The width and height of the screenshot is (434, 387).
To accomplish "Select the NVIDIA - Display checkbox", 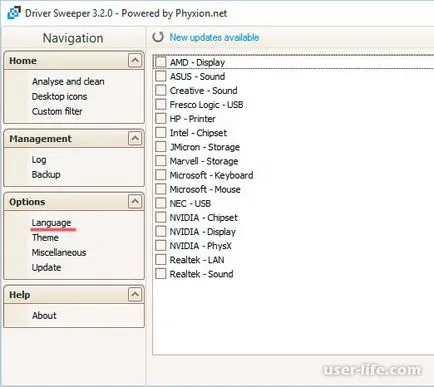I will click(x=161, y=231).
